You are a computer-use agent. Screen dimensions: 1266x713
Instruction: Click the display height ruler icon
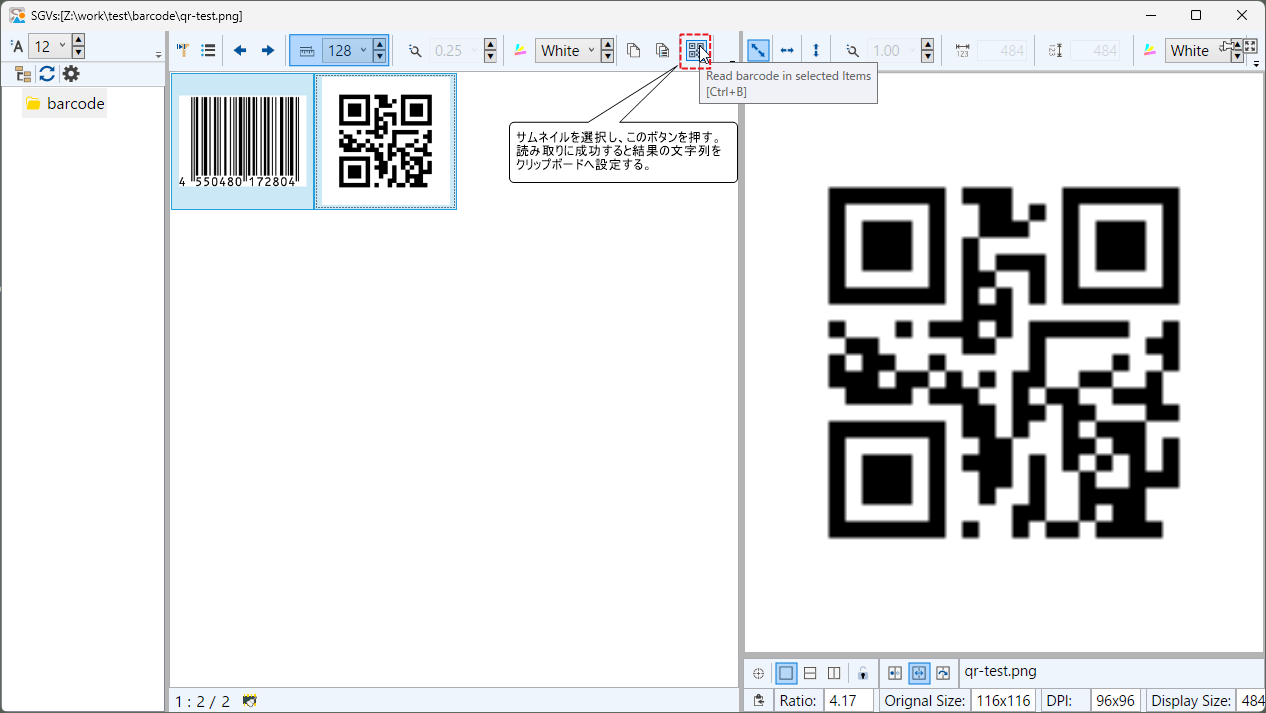pos(1055,50)
